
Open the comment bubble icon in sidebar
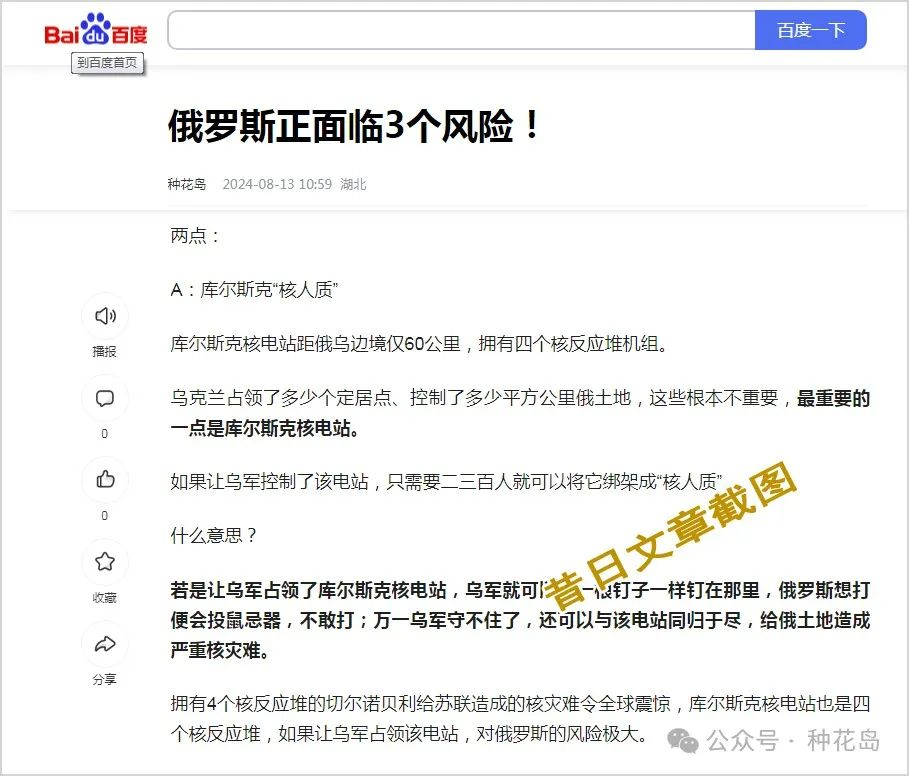point(104,399)
